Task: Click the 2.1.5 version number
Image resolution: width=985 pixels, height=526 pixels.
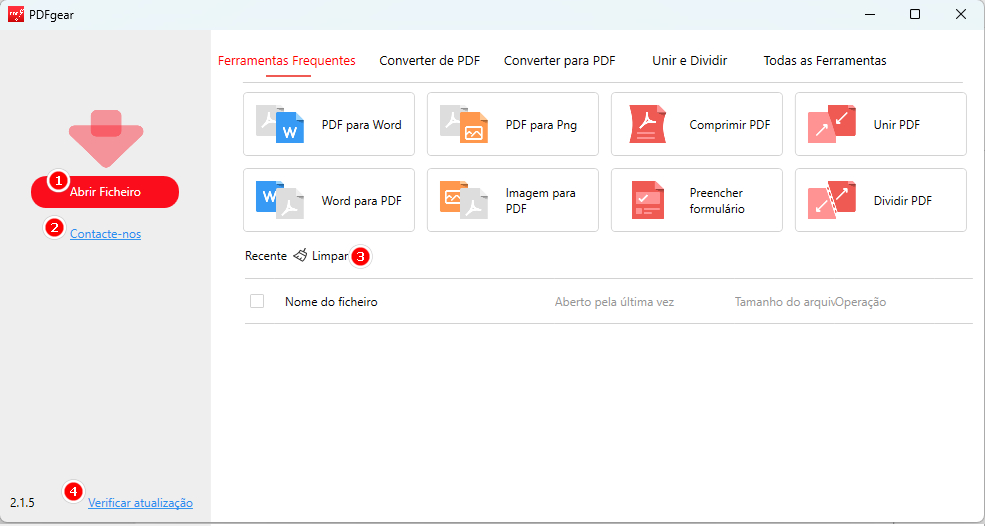Action: (x=22, y=503)
